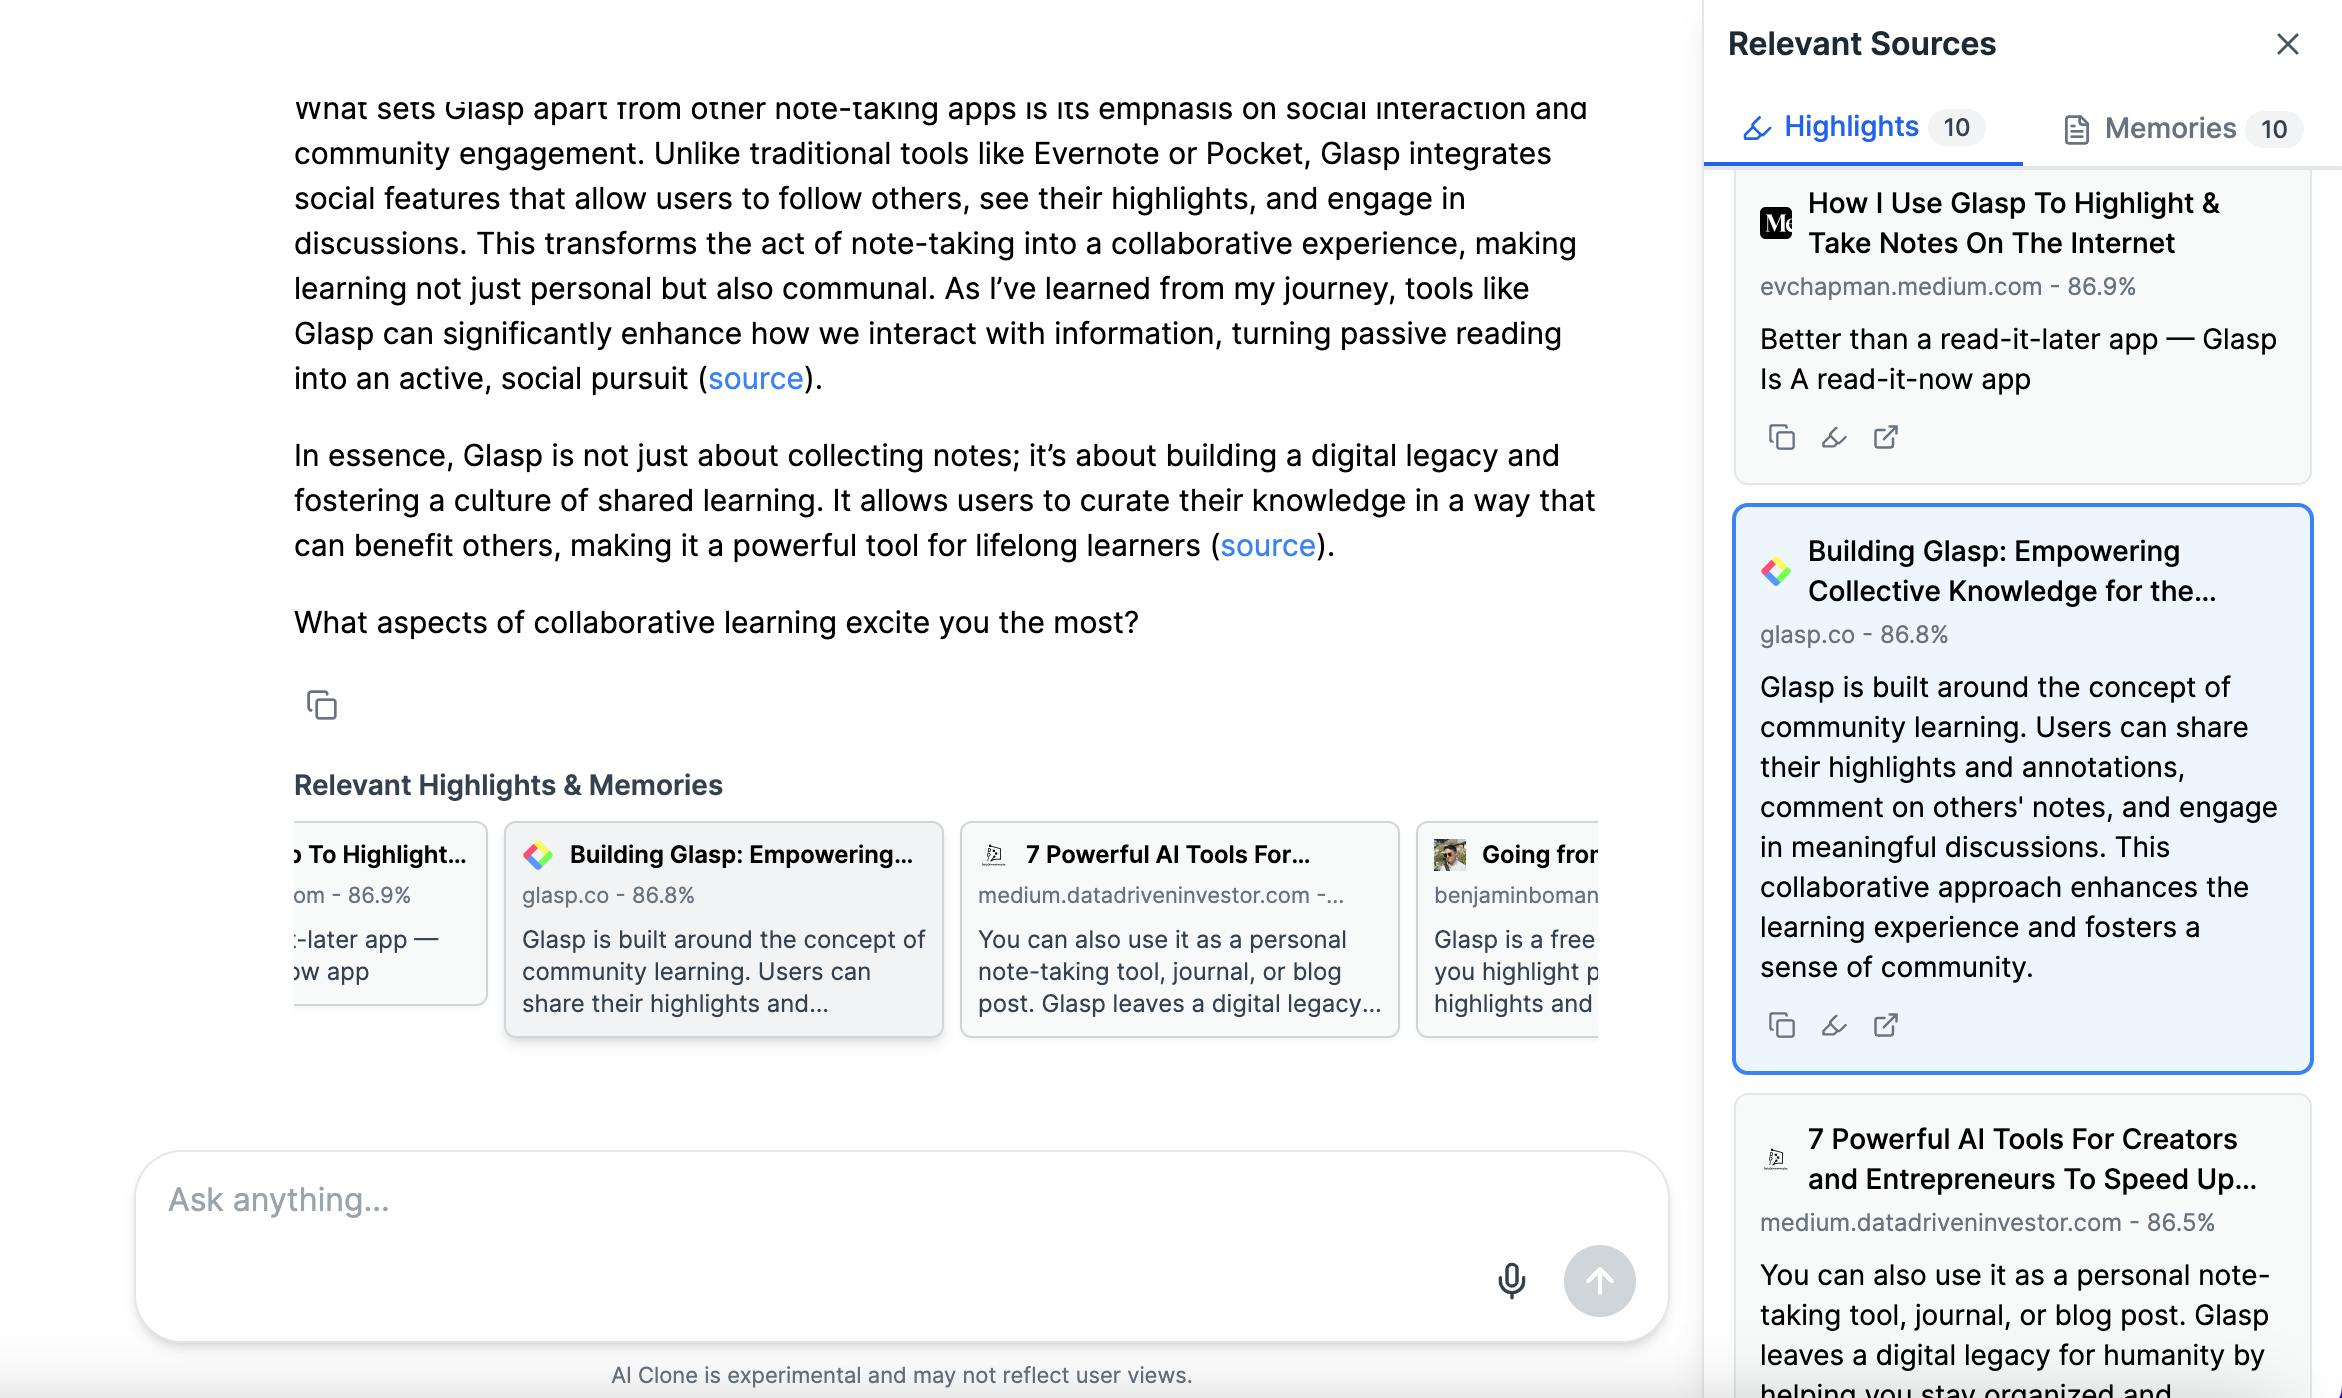The image size is (2342, 1398).
Task: Copy the 'Building Glasp' highlight in the sidebar
Action: coord(1781,1025)
